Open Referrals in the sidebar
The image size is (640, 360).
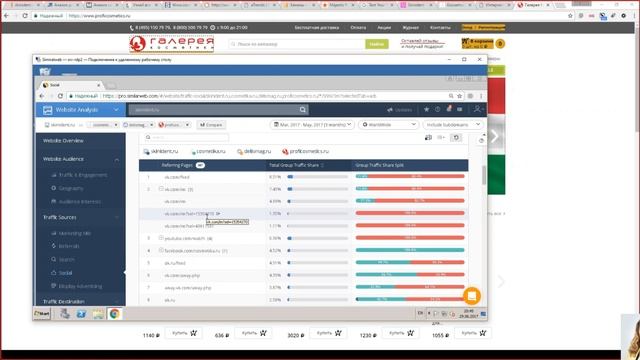click(x=69, y=246)
